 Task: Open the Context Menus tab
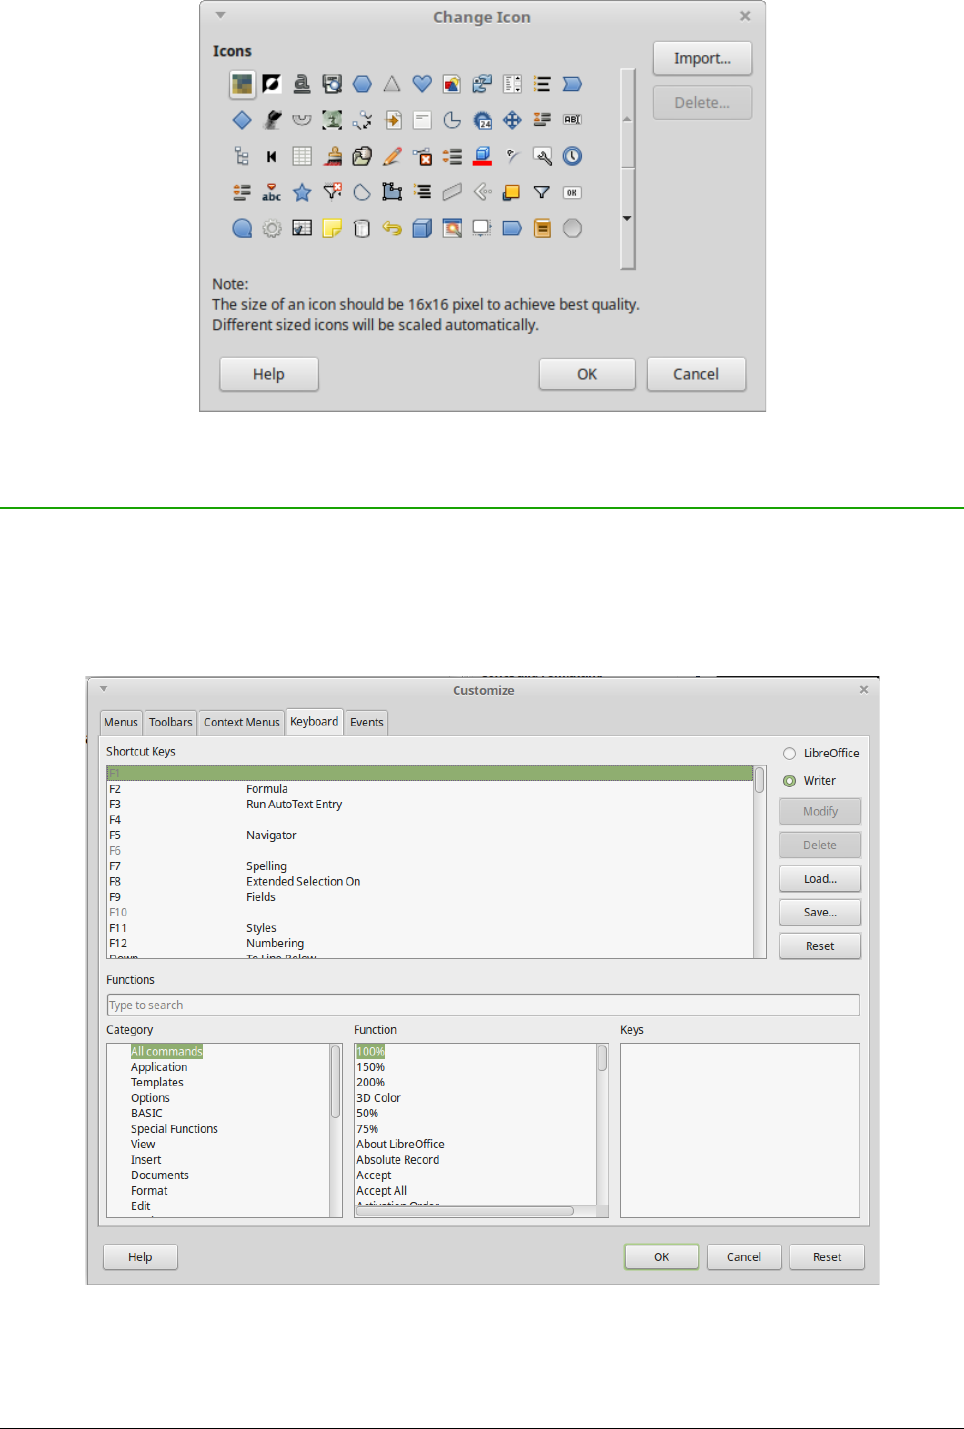tap(242, 722)
